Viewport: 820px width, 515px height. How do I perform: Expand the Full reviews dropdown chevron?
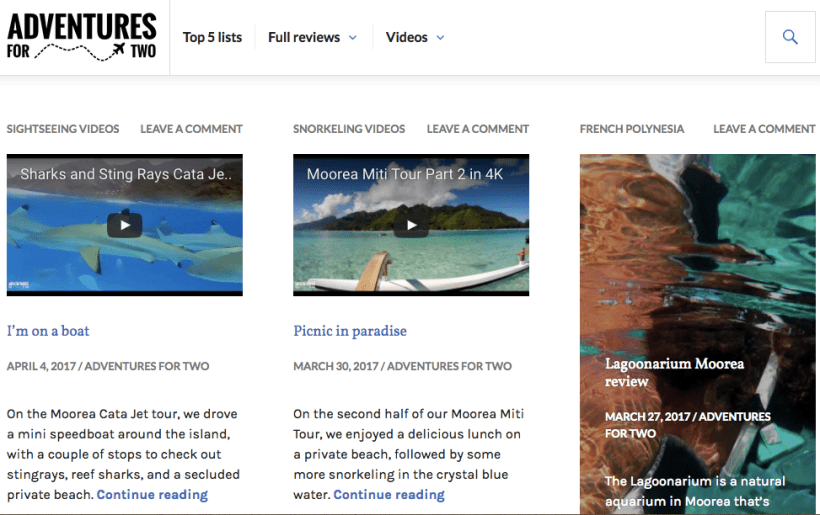(x=352, y=38)
